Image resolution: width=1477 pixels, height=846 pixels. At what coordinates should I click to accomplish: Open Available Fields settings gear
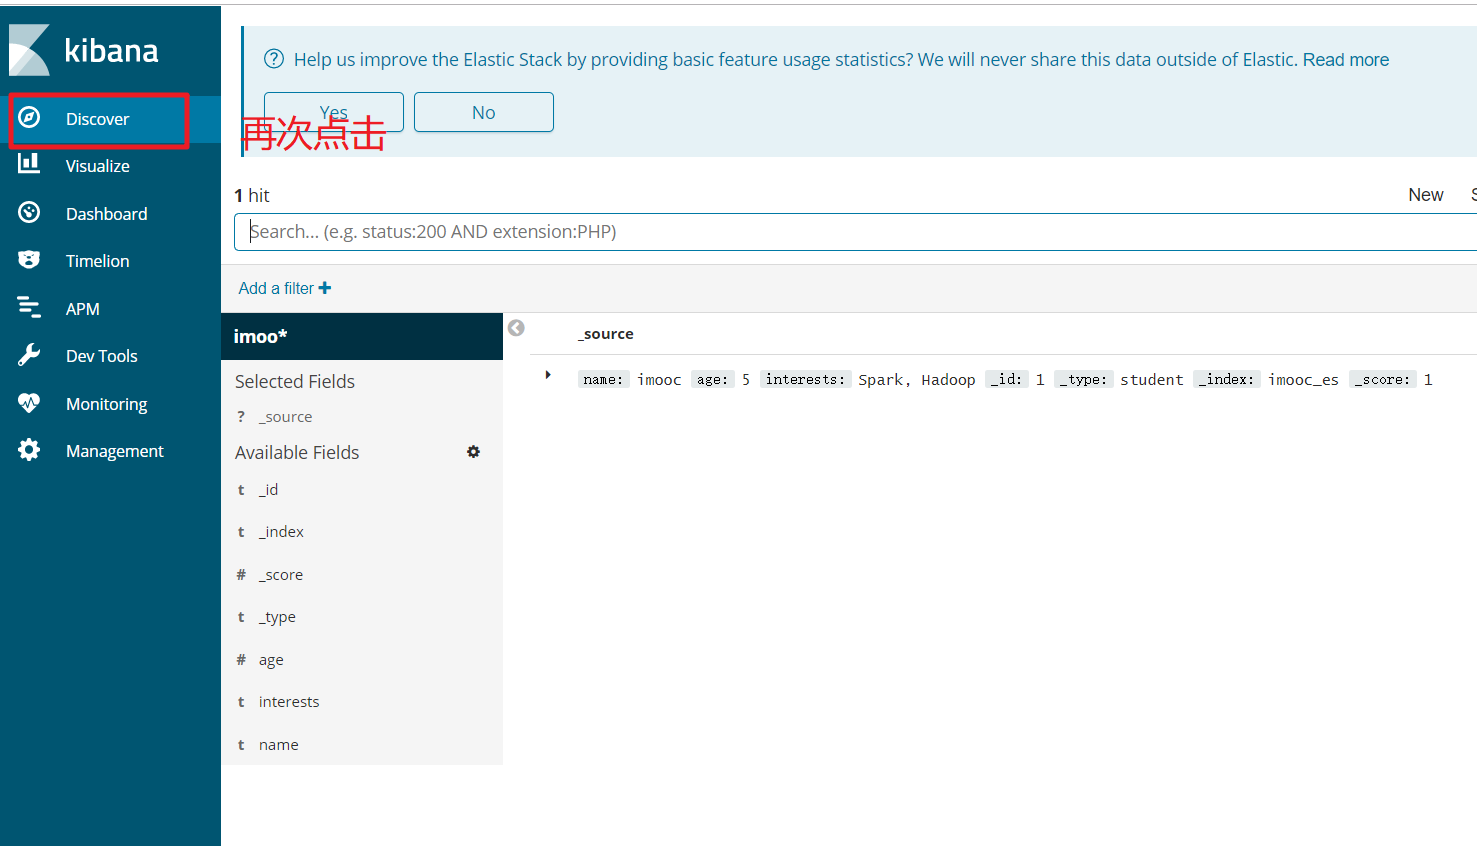pos(473,452)
